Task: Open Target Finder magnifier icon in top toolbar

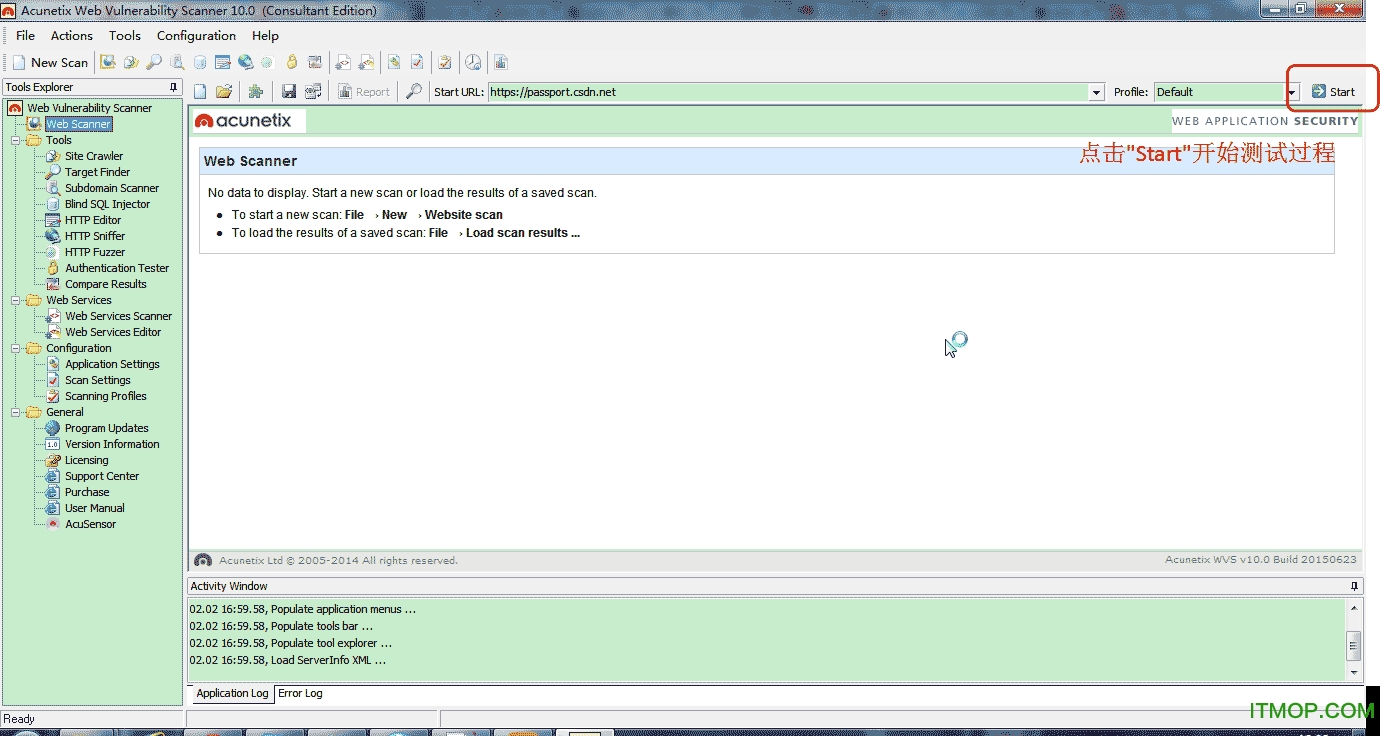Action: tap(153, 62)
